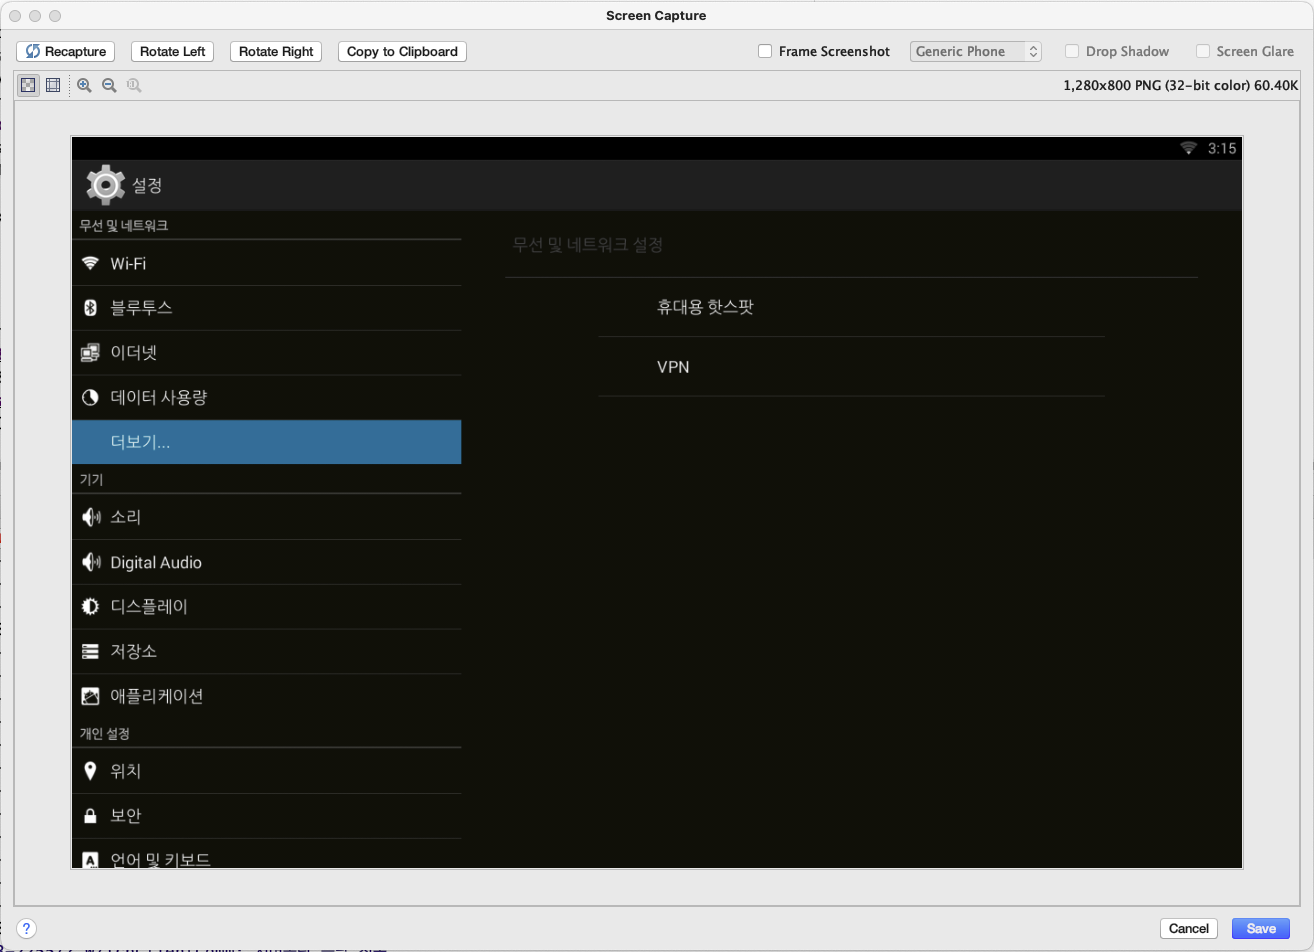
Task: Click the actual size magnifier icon
Action: coord(134,86)
